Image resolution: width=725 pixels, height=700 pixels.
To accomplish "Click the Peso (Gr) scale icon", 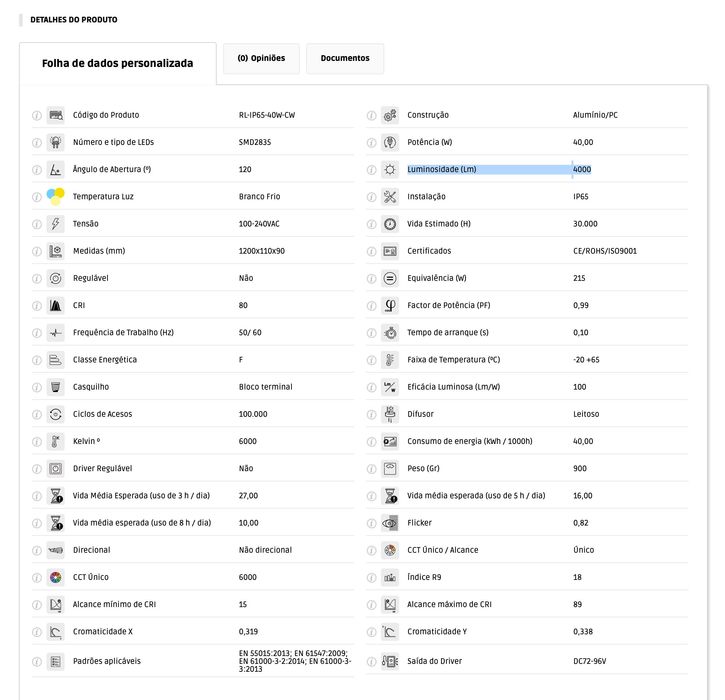I will point(390,469).
